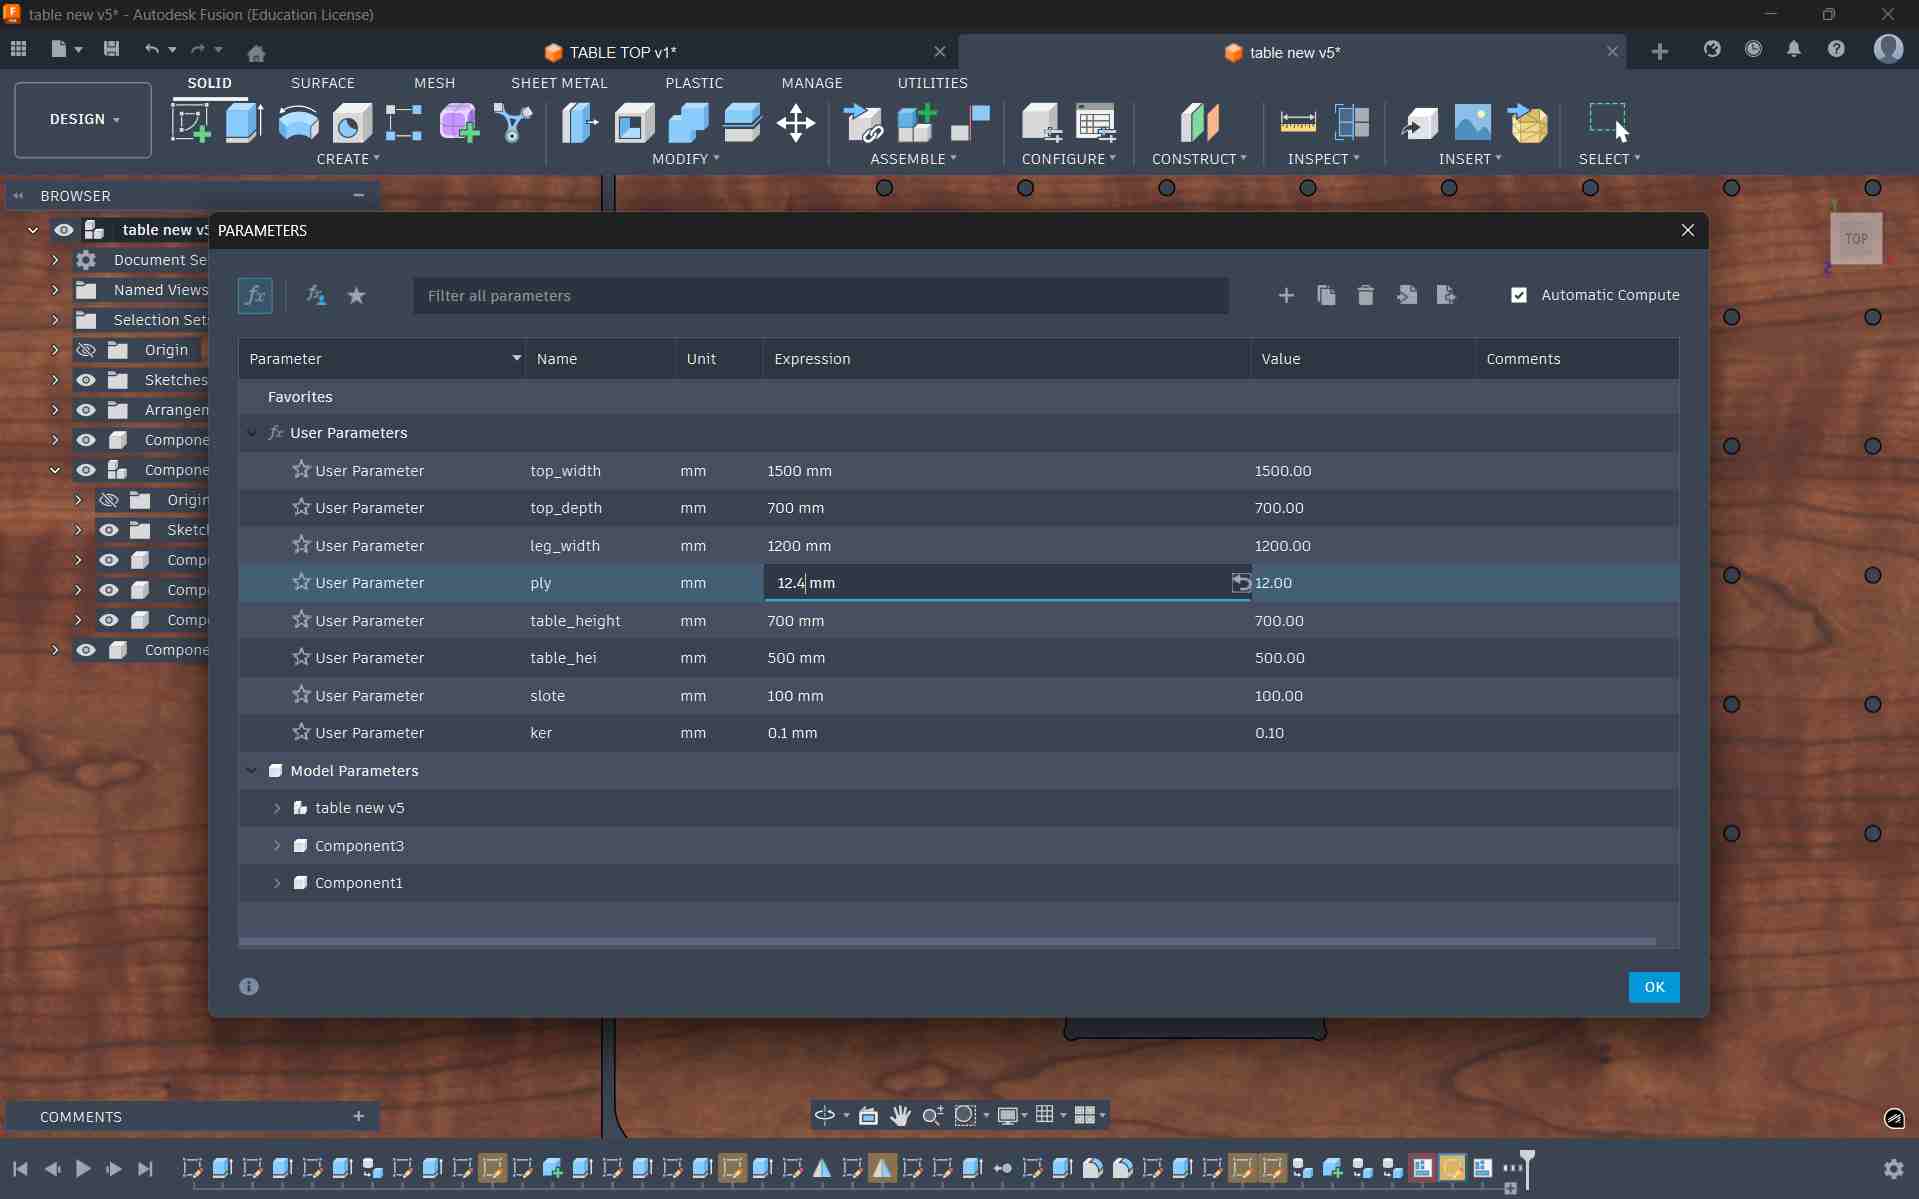Image resolution: width=1919 pixels, height=1199 pixels.
Task: Uncheck the Automatic Compute checkbox
Action: pyautogui.click(x=1518, y=295)
